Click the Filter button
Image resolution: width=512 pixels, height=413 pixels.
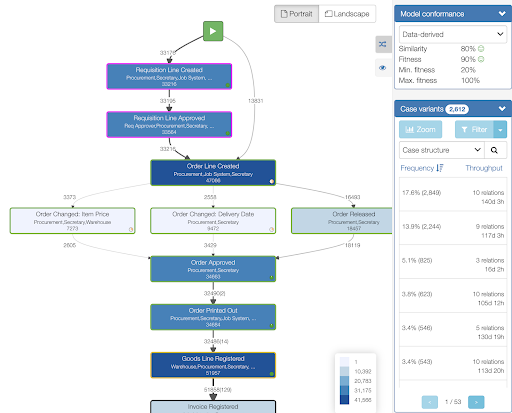pyautogui.click(x=474, y=129)
